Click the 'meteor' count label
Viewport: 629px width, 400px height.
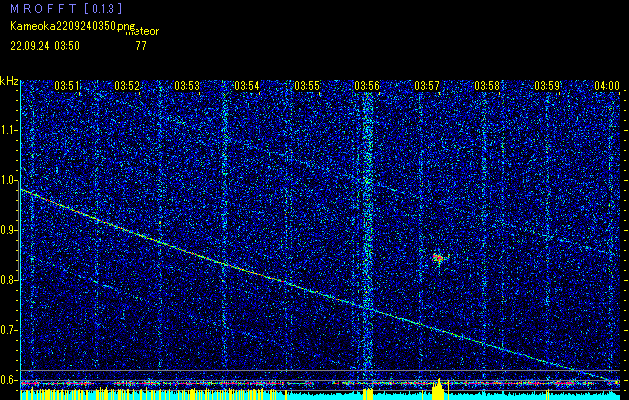coord(142,32)
